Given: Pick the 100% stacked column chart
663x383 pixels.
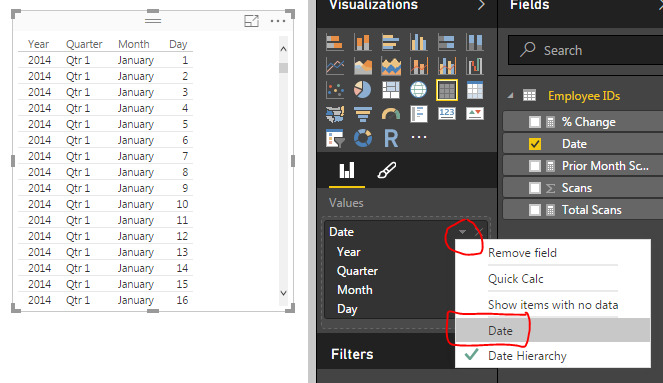Looking at the screenshot, I should pos(474,43).
